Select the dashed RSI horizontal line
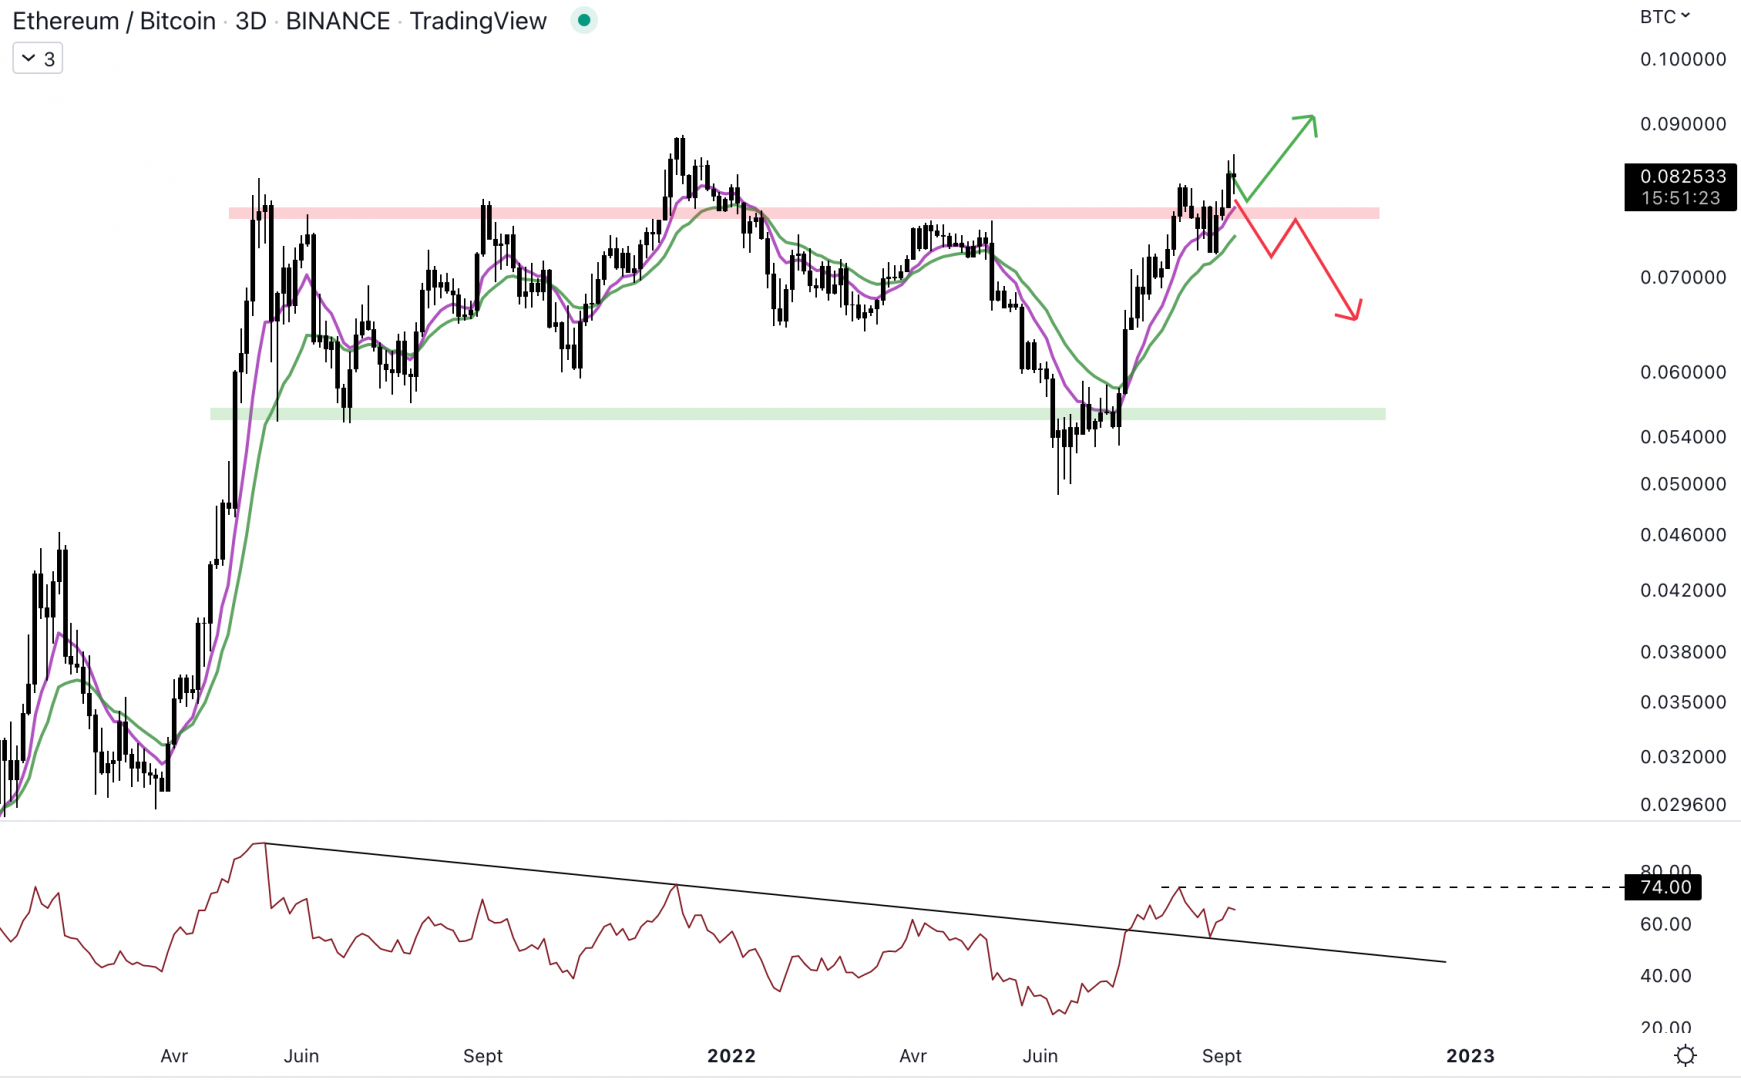Image resolution: width=1741 pixels, height=1080 pixels. [x=1394, y=887]
